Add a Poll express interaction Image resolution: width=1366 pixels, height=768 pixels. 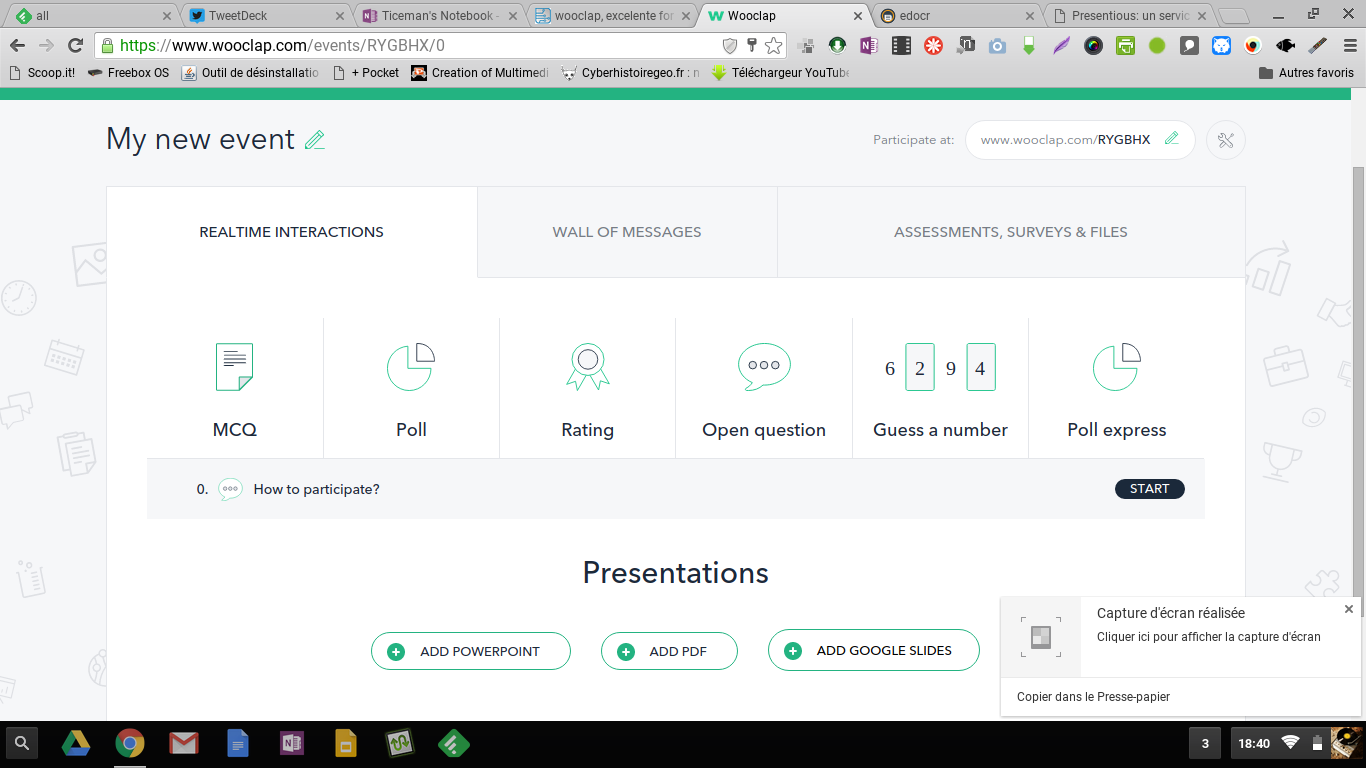point(1117,389)
